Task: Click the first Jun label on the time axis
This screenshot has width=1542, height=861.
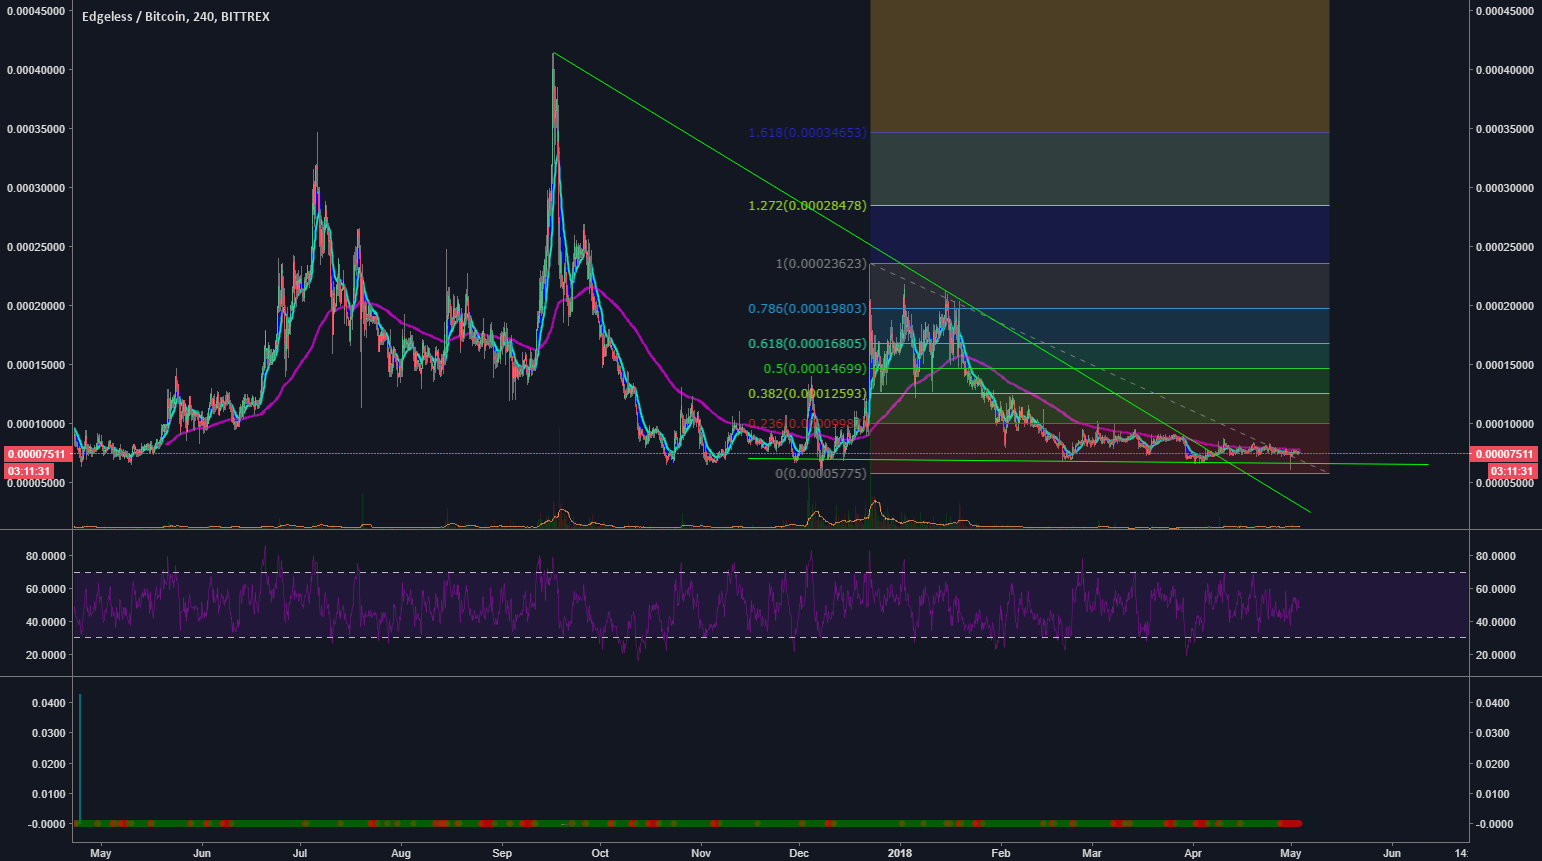Action: point(202,853)
